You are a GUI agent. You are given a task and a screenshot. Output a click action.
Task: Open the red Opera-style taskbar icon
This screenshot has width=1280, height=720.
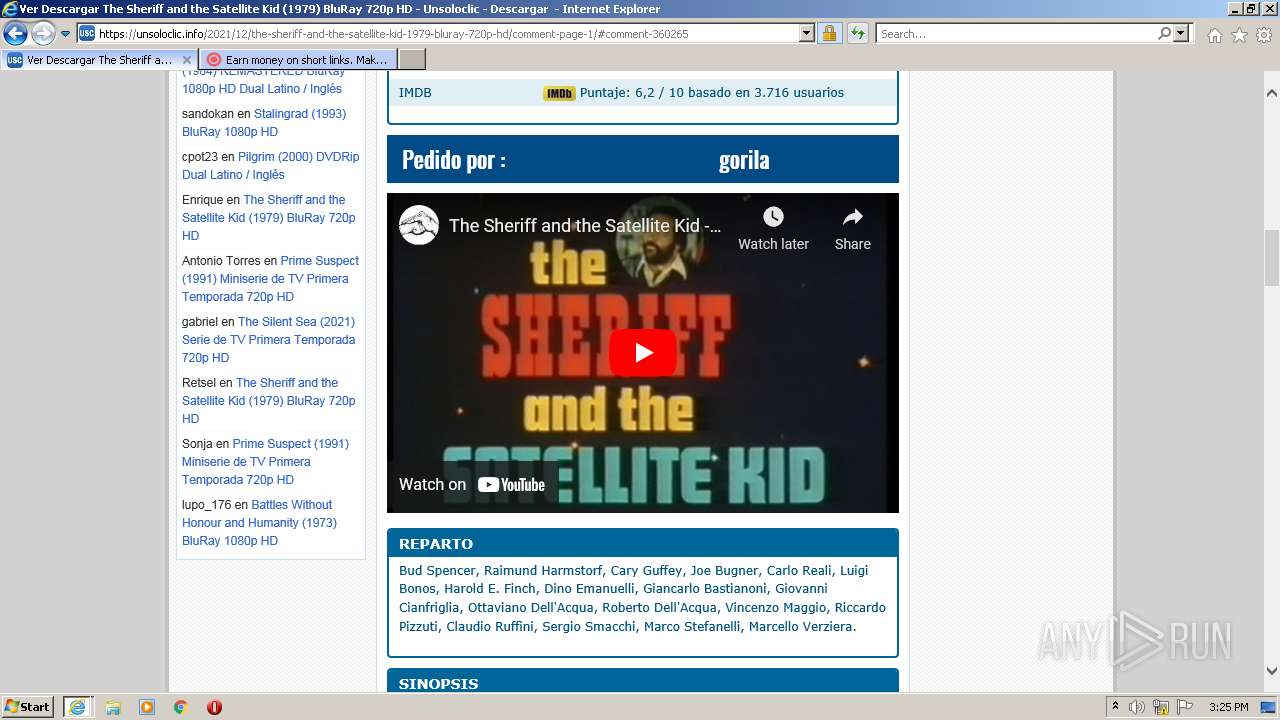(214, 707)
